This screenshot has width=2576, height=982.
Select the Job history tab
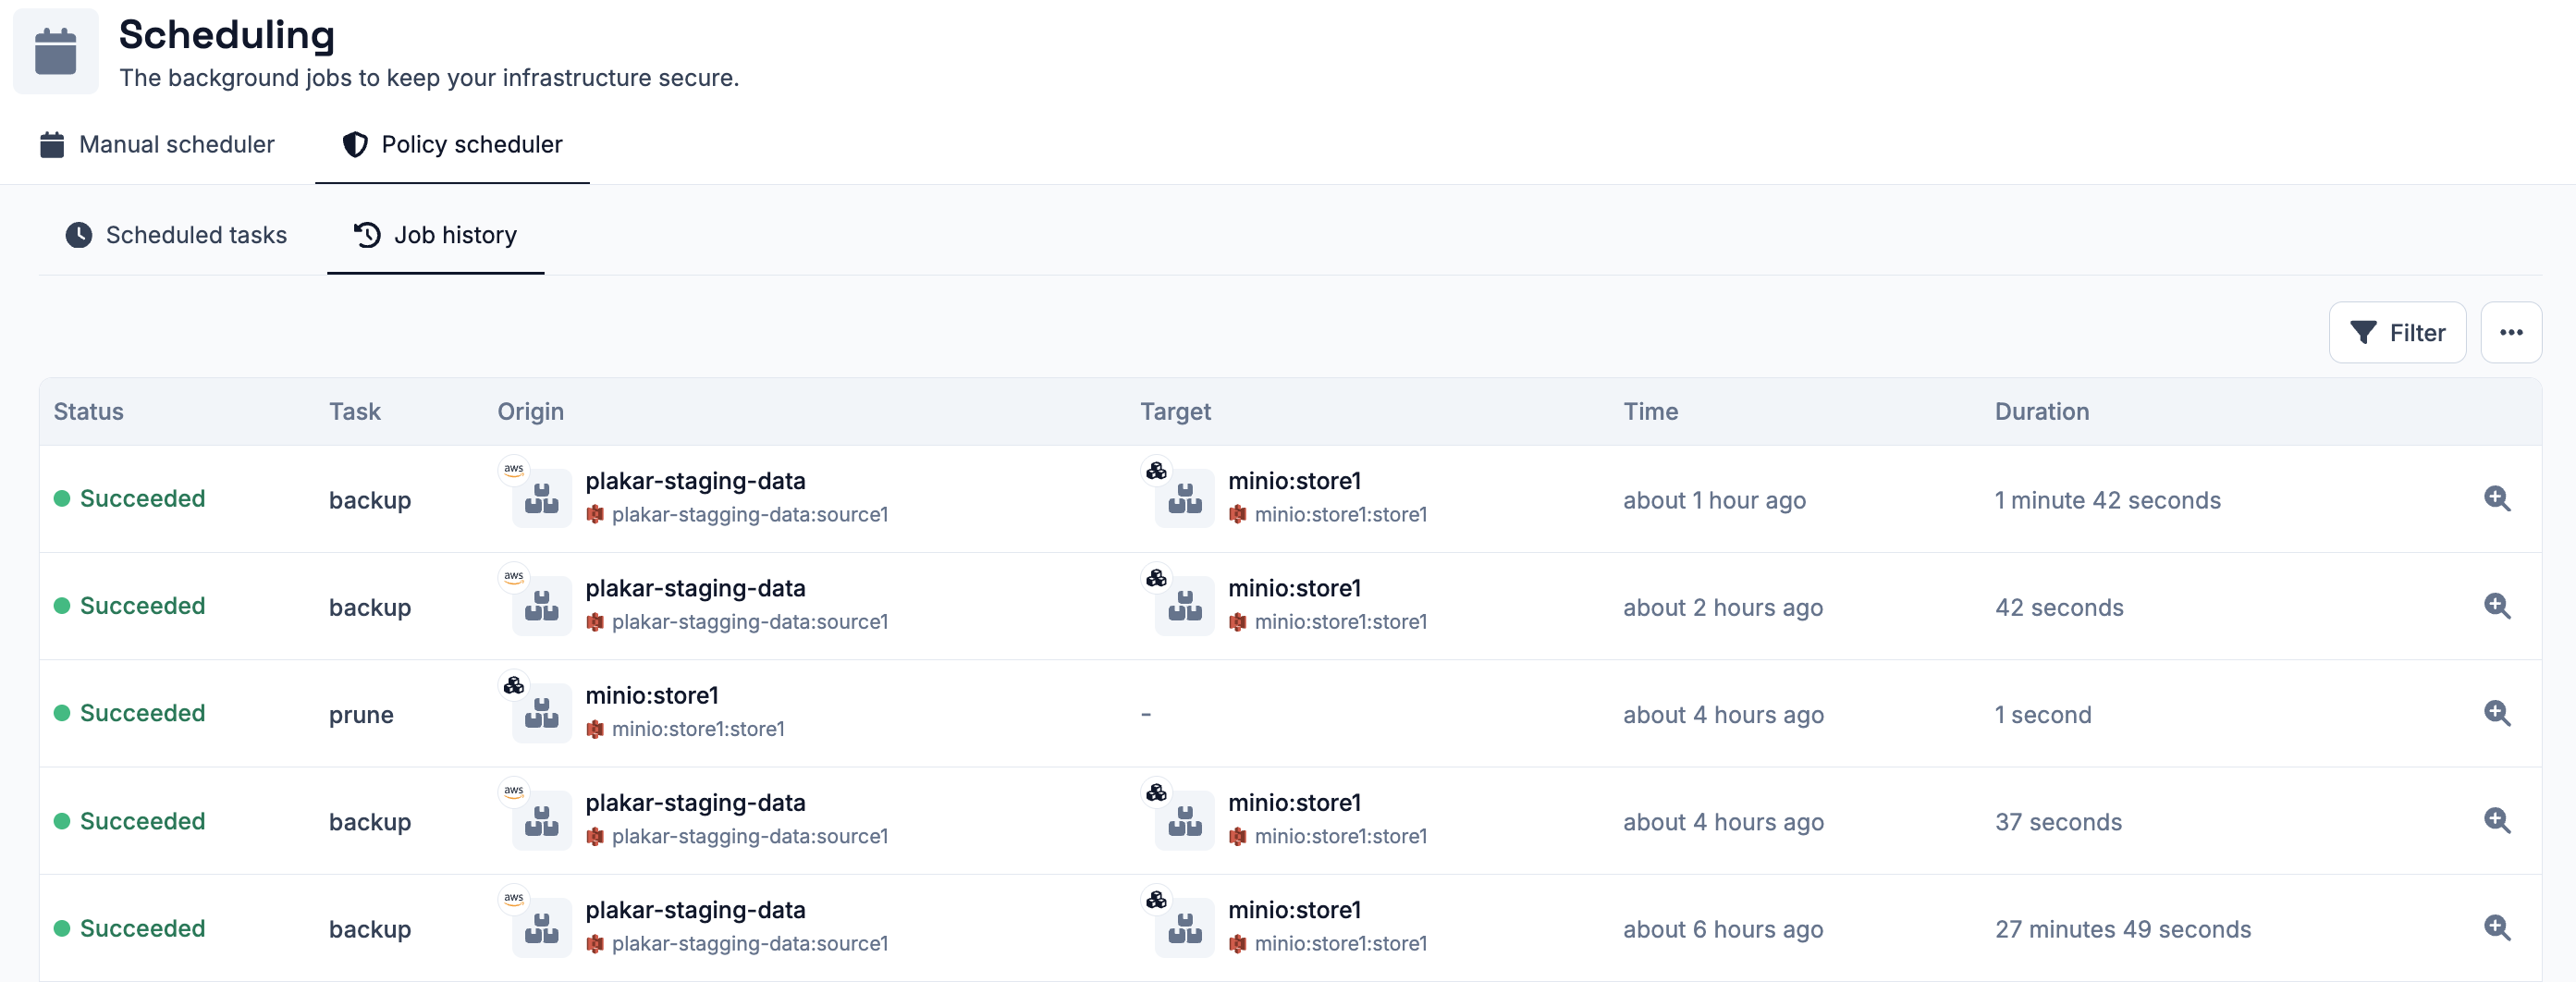point(436,236)
